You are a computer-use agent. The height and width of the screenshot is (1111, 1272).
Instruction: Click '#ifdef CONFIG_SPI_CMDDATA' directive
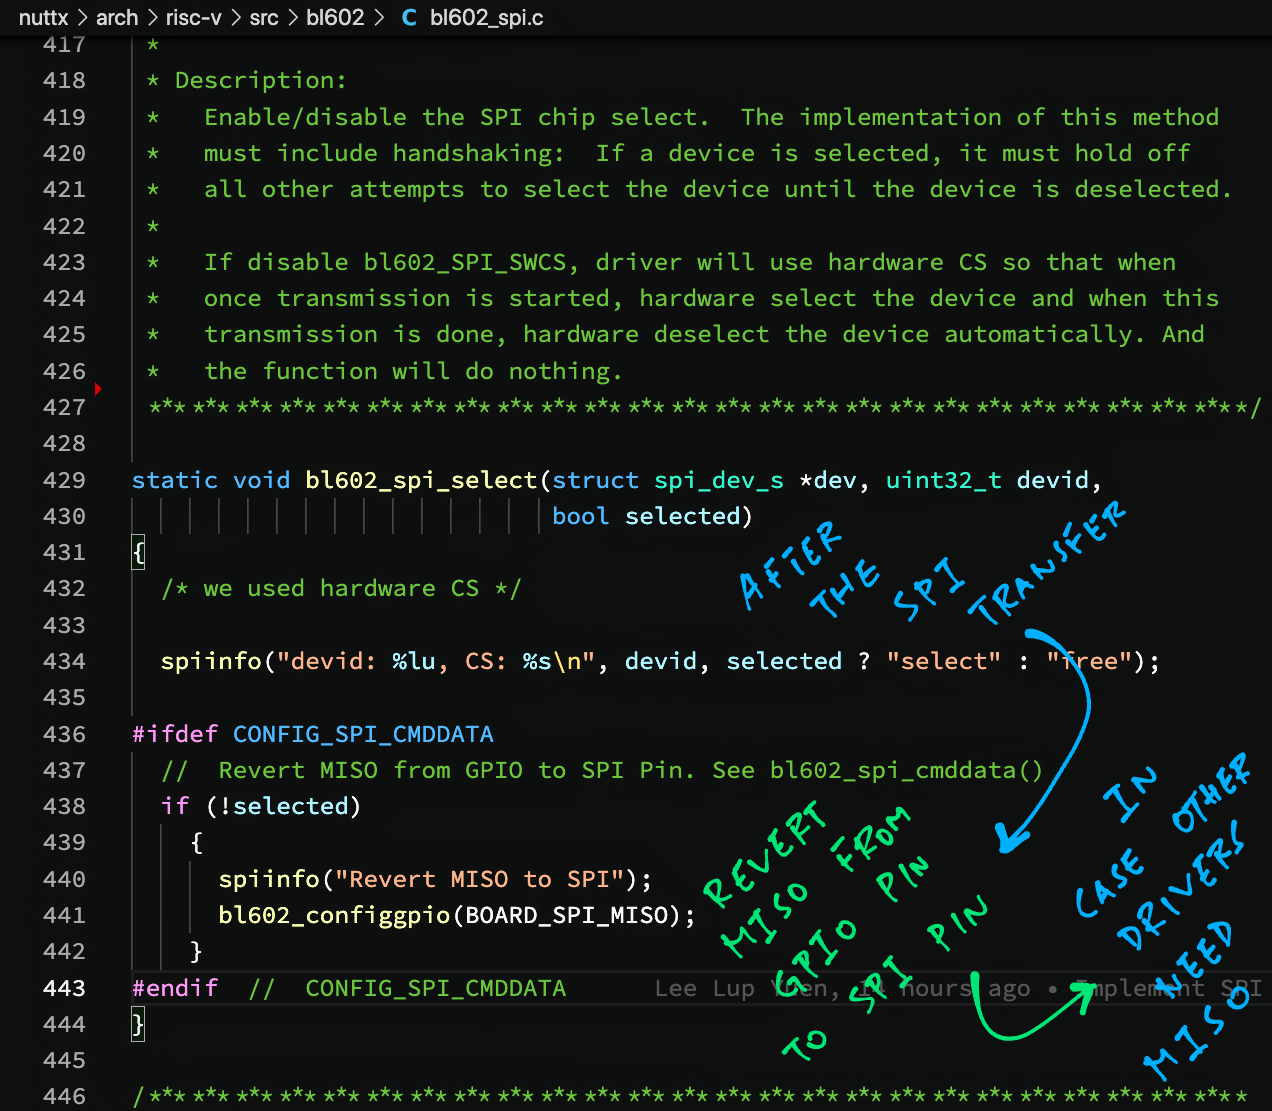point(313,734)
